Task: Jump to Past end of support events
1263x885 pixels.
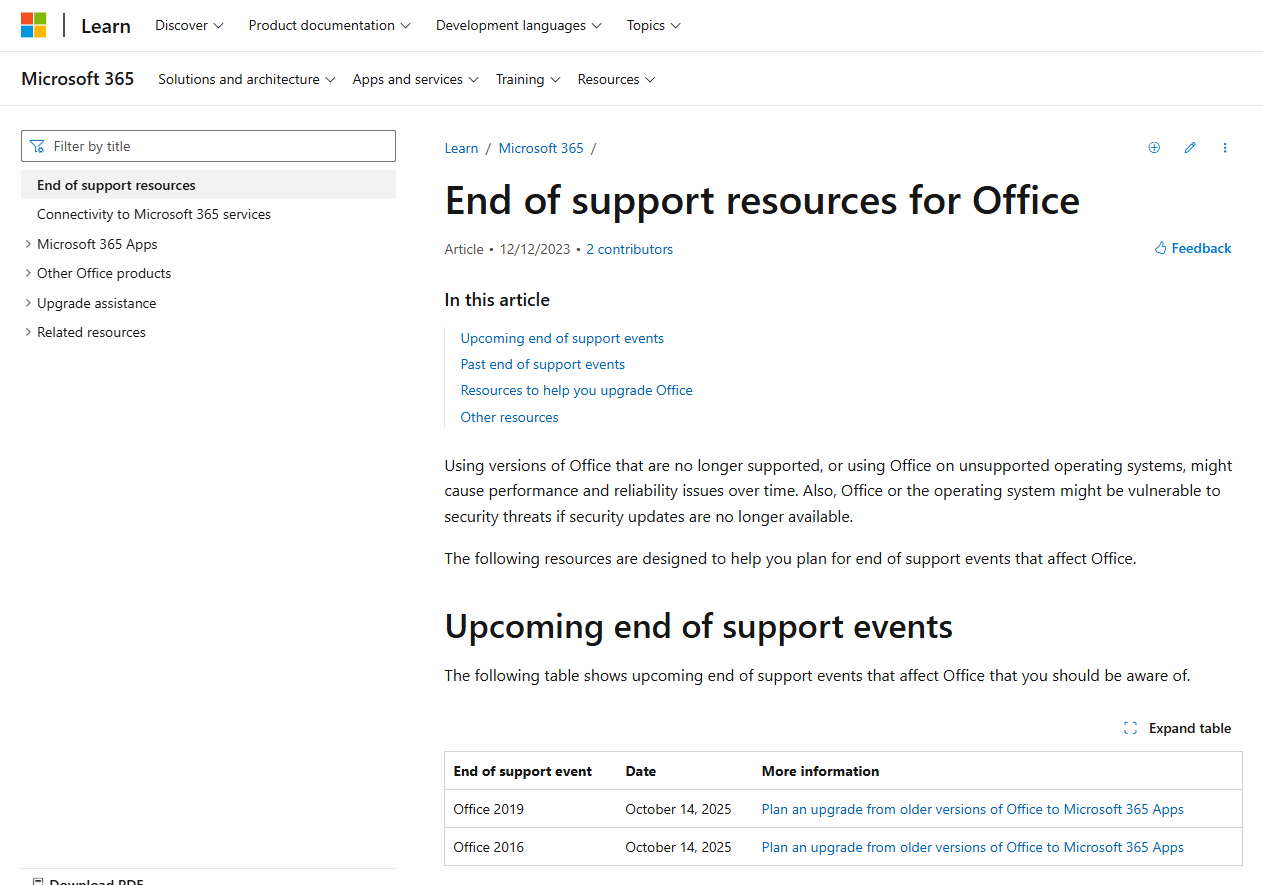Action: [x=543, y=364]
